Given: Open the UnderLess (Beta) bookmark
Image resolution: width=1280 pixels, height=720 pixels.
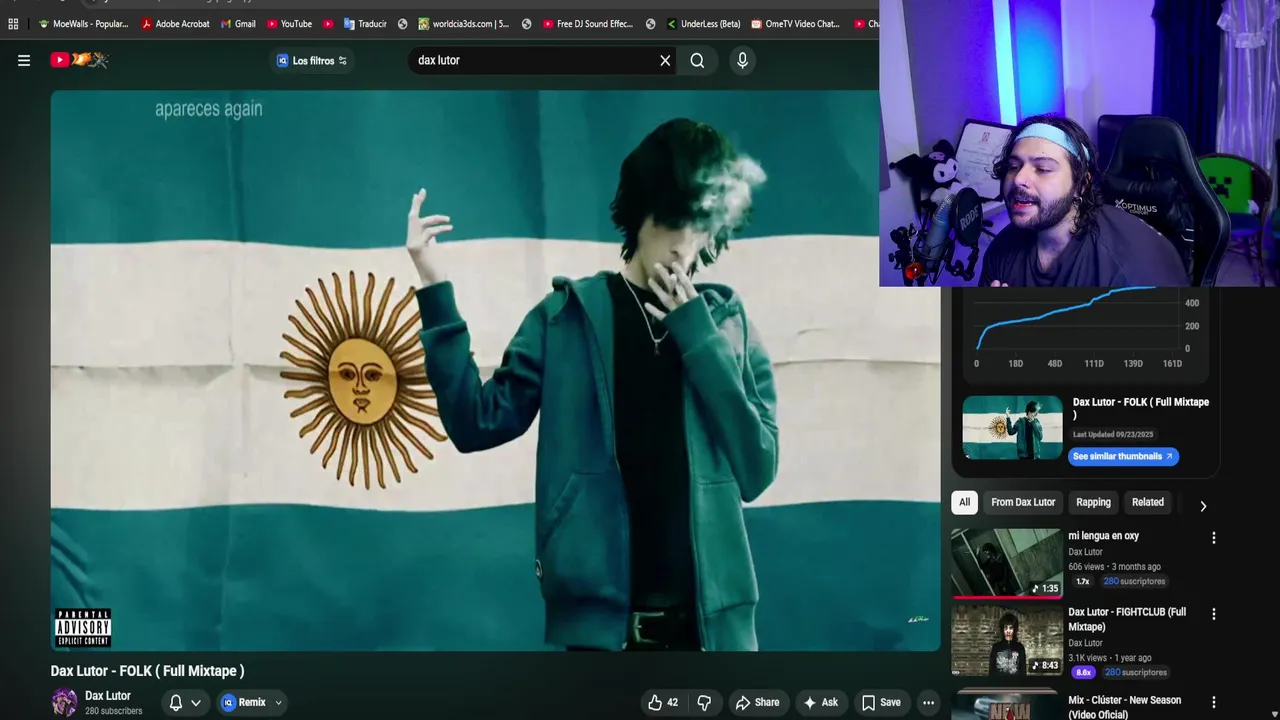Looking at the screenshot, I should tap(703, 24).
